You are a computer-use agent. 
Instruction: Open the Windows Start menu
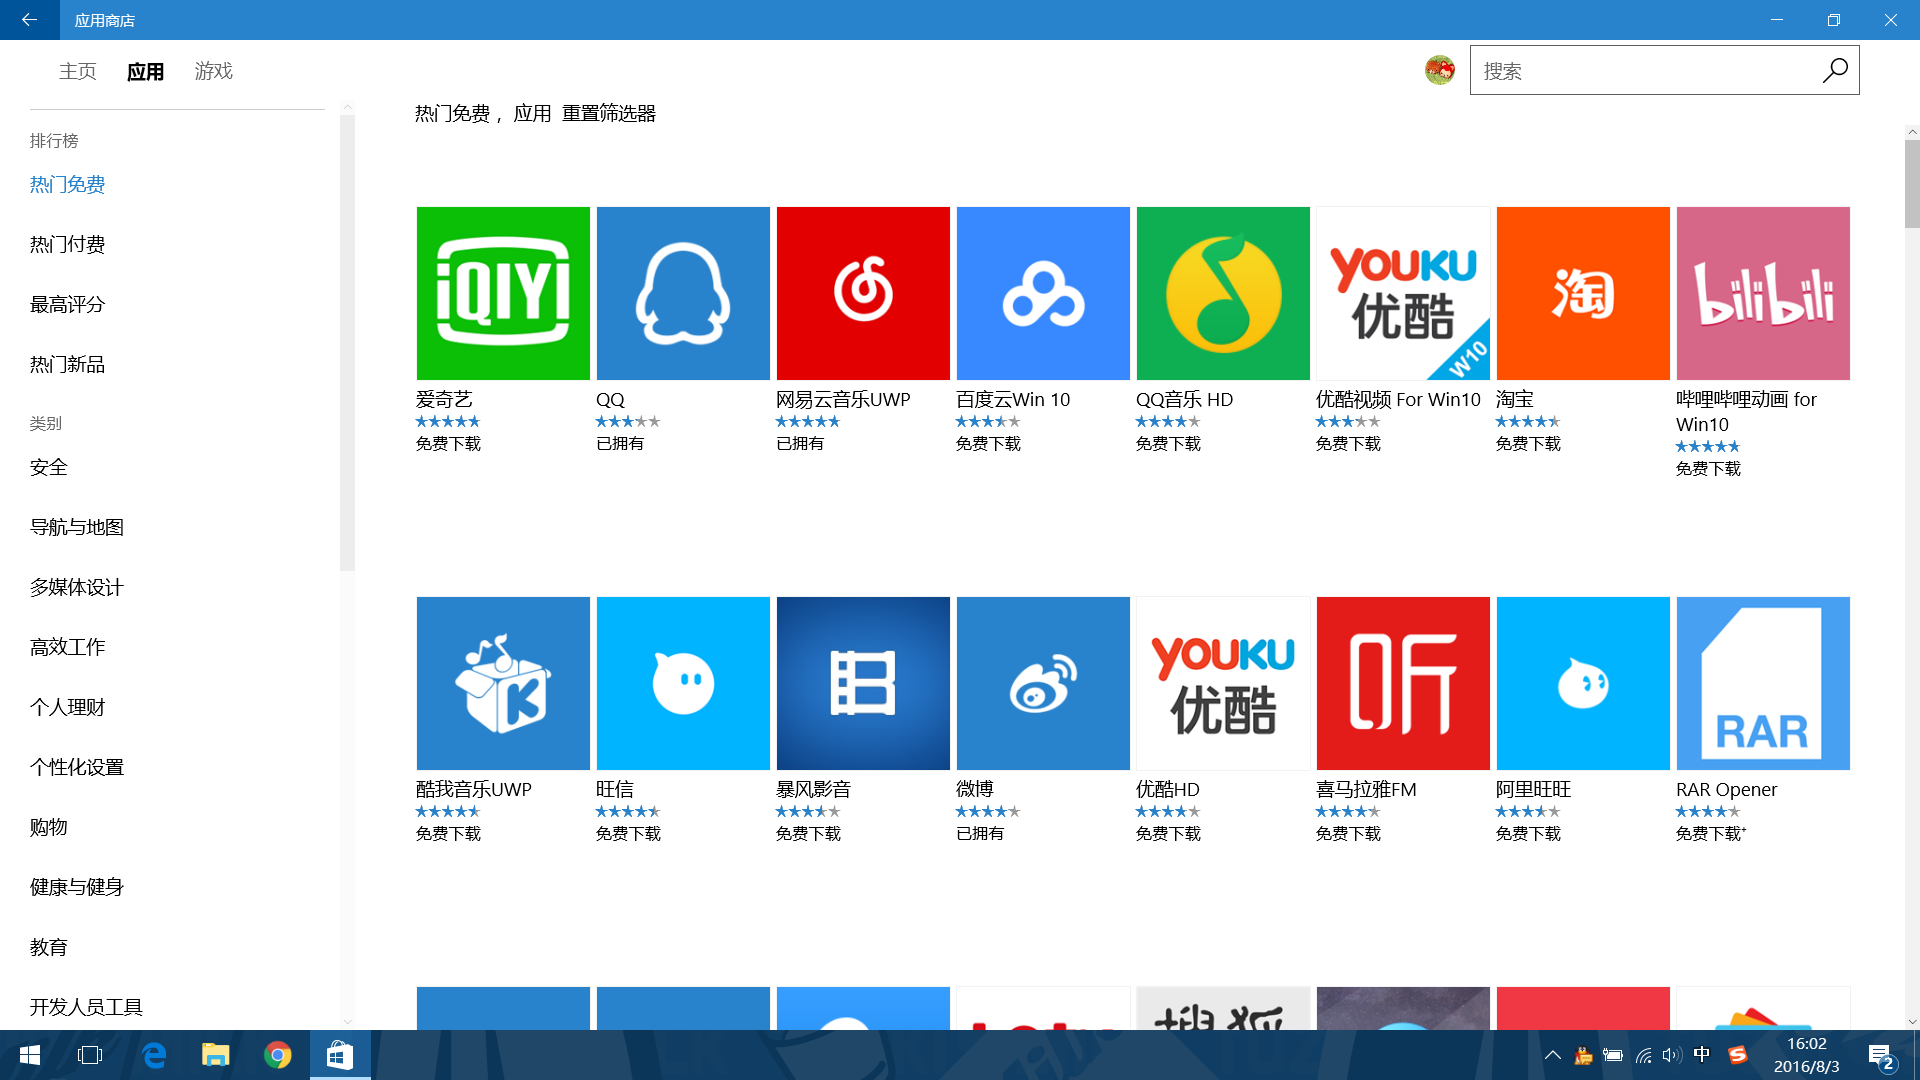(x=30, y=1055)
